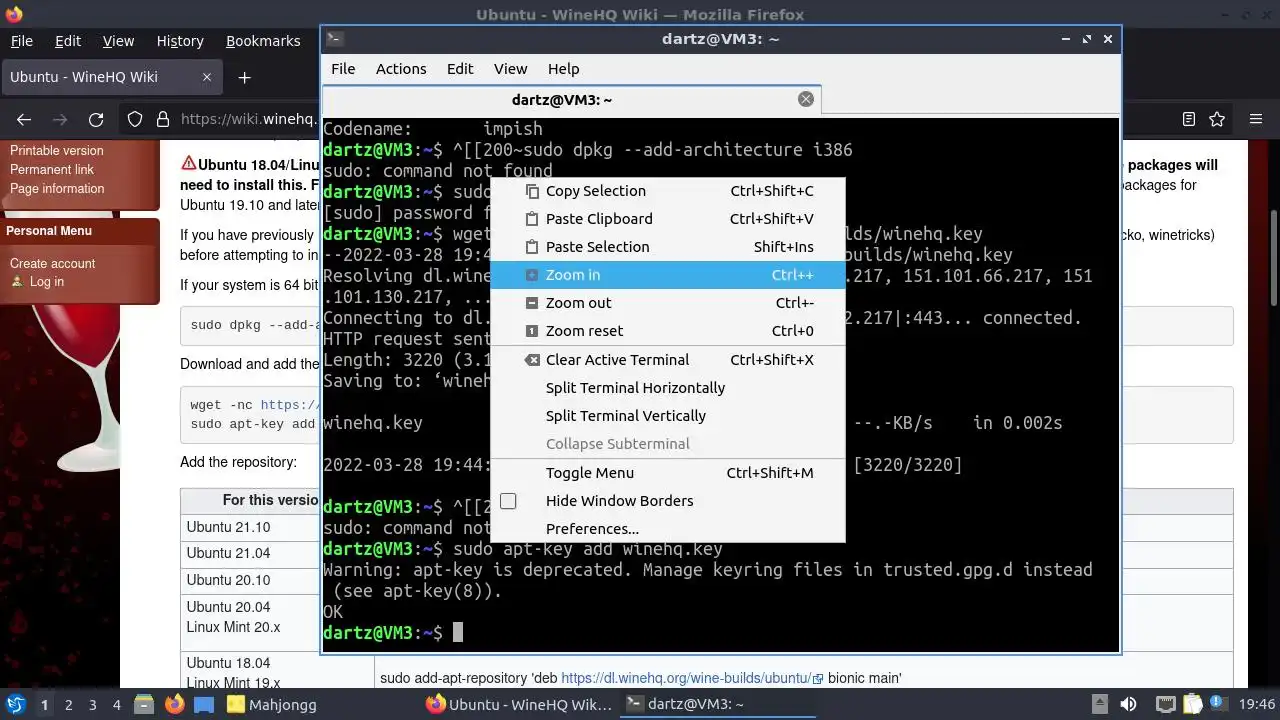This screenshot has width=1280, height=720.
Task: Choose Zoom out in the context menu
Action: (x=667, y=303)
